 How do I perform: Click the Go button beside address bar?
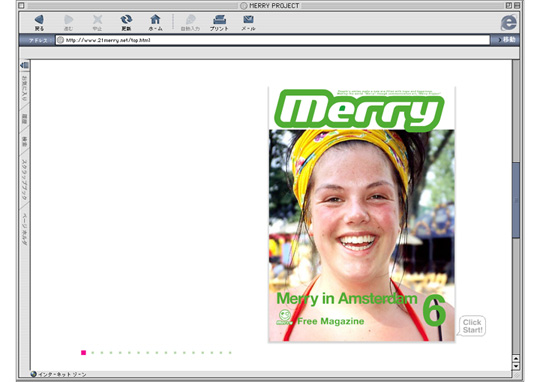(x=506, y=40)
